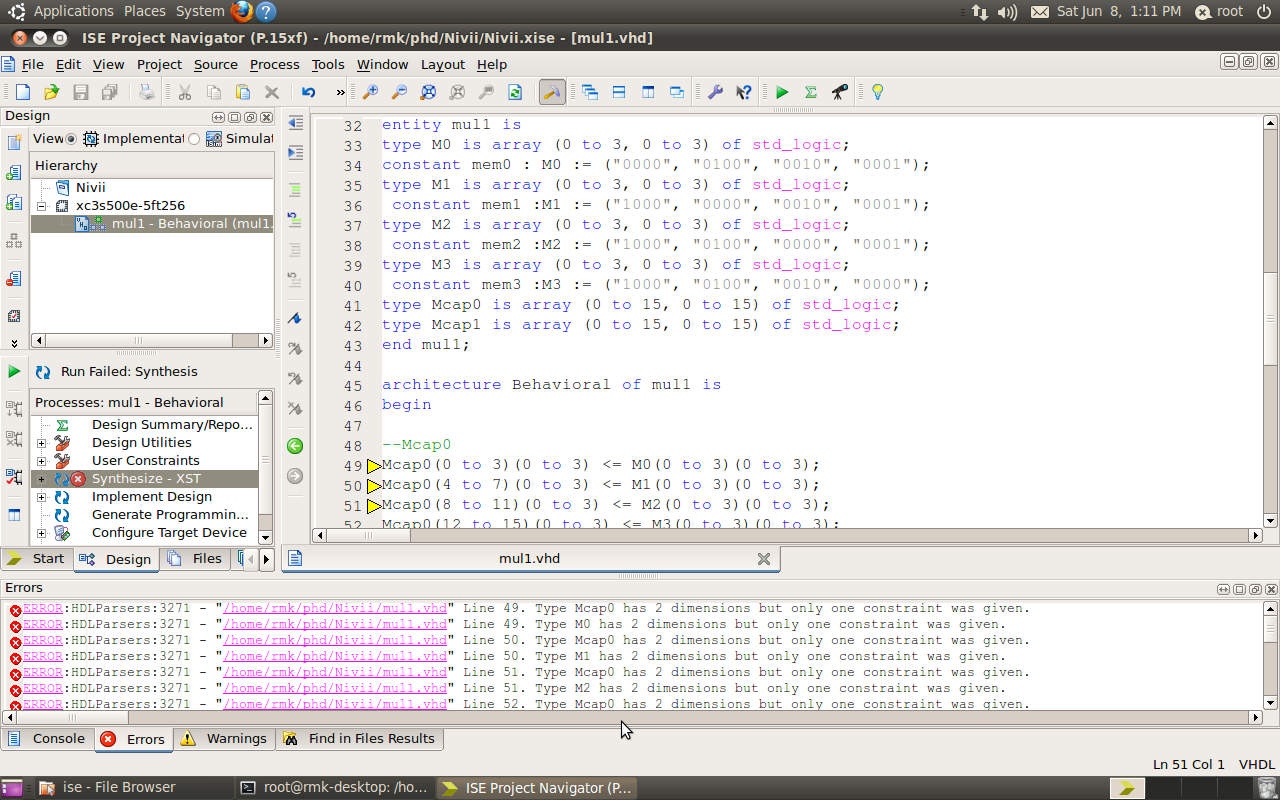Open the Design Summary sigma toolbar icon
Viewport: 1280px width, 800px height.
click(811, 92)
